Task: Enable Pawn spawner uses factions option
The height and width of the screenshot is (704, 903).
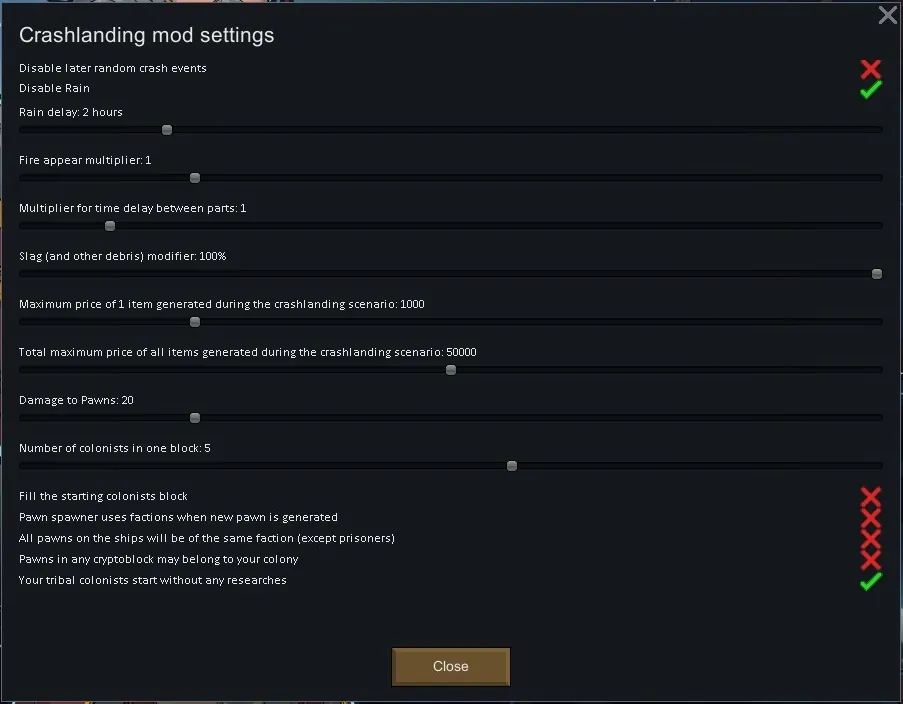Action: point(870,518)
